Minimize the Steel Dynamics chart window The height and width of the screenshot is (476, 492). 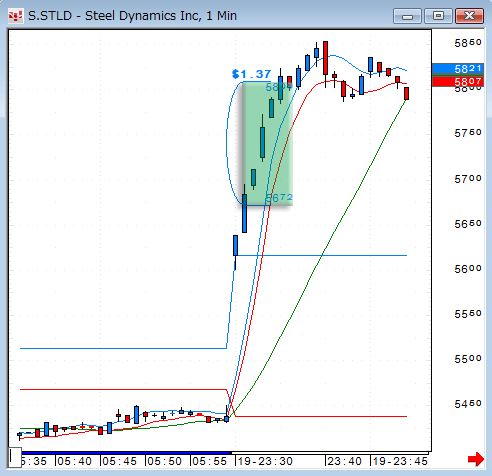pyautogui.click(x=407, y=16)
